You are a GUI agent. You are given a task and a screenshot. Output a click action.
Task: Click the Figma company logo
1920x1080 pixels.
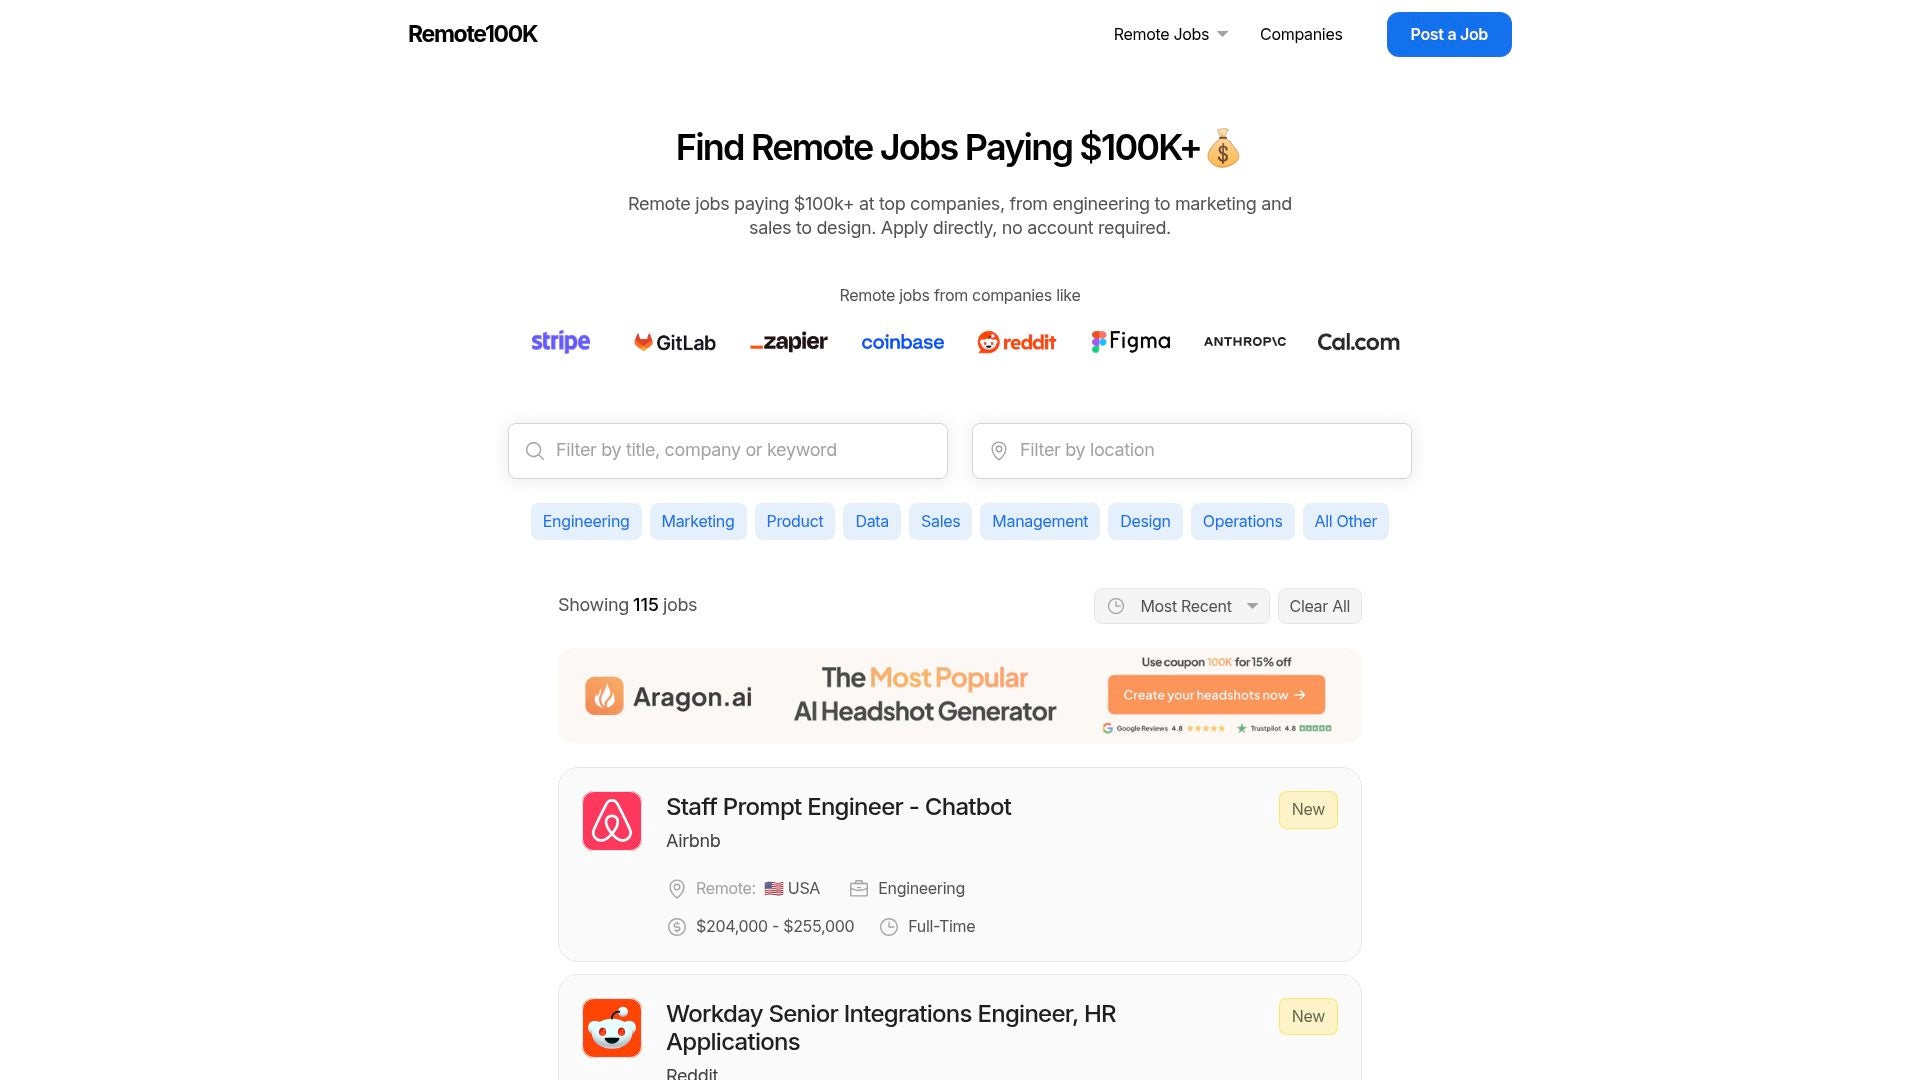coord(1130,342)
